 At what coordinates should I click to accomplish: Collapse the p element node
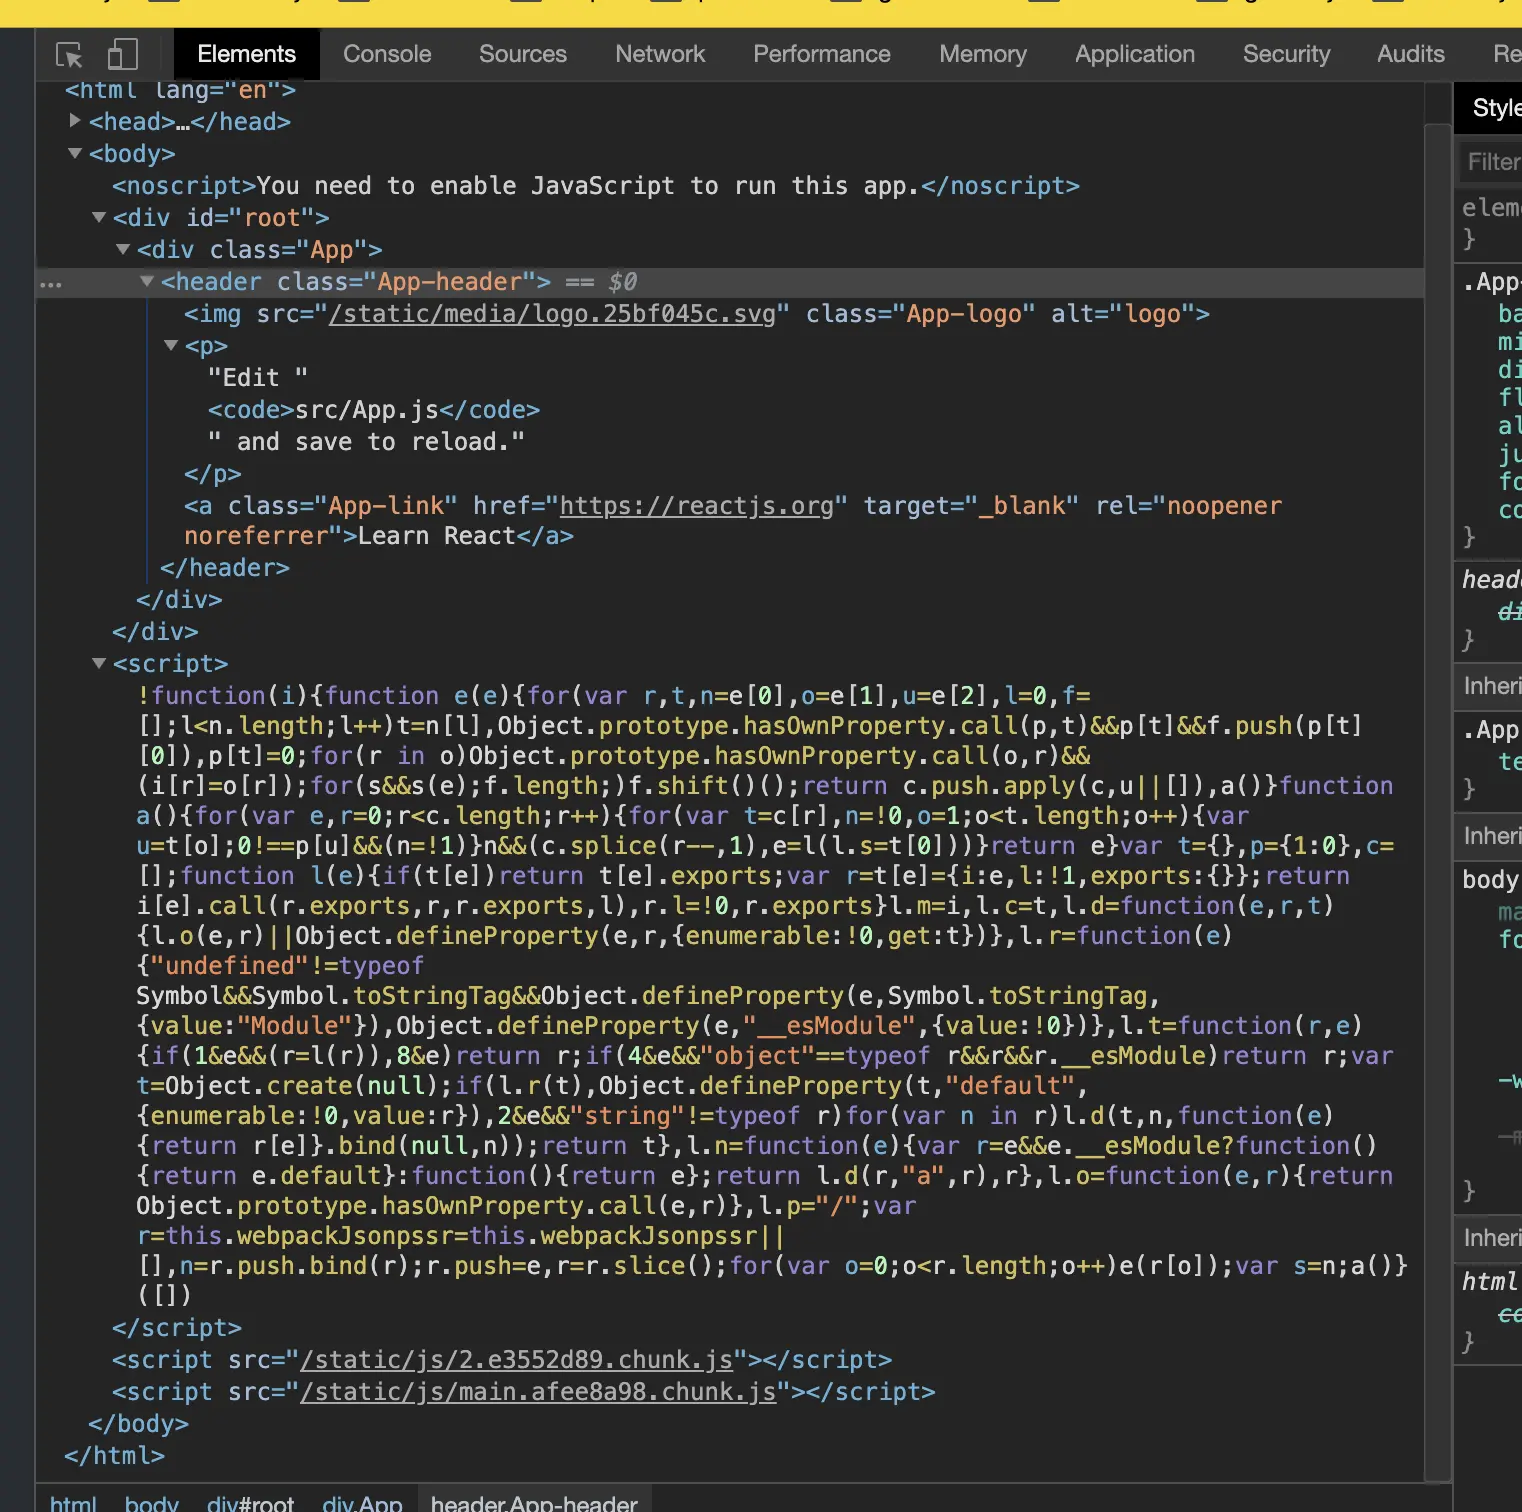click(171, 345)
